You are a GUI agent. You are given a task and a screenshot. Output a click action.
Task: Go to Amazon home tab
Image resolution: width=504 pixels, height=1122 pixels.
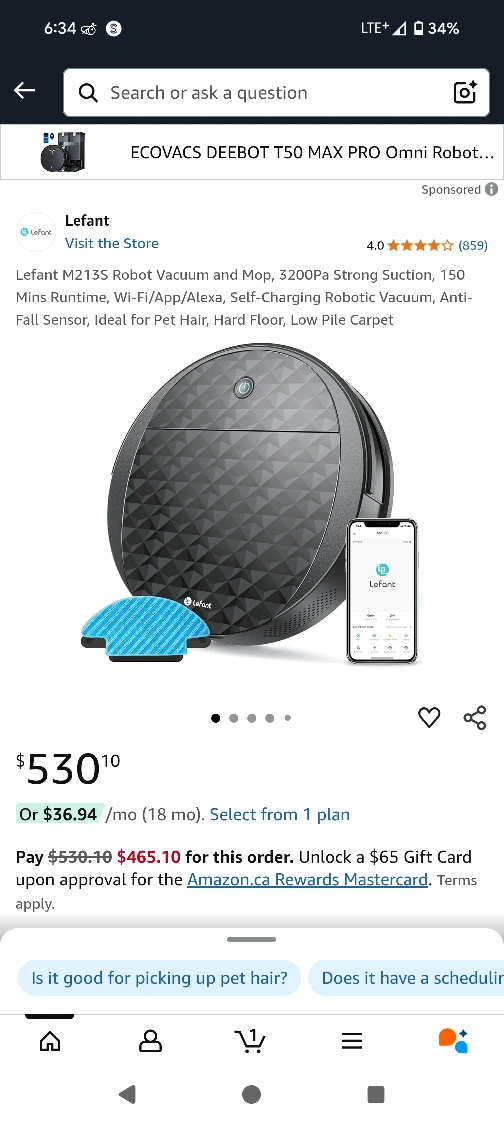[x=49, y=1041]
